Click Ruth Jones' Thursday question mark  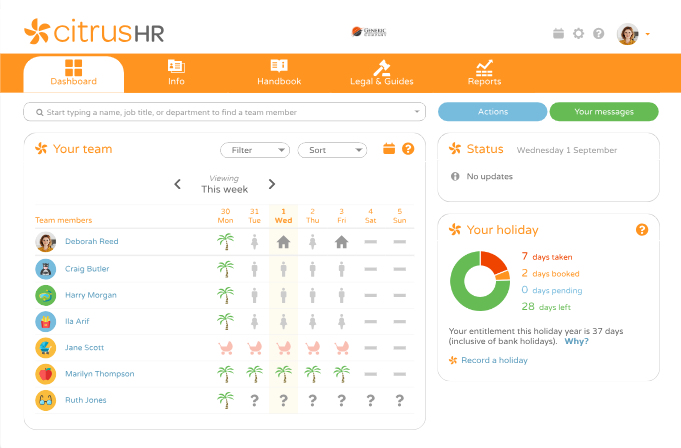[312, 400]
